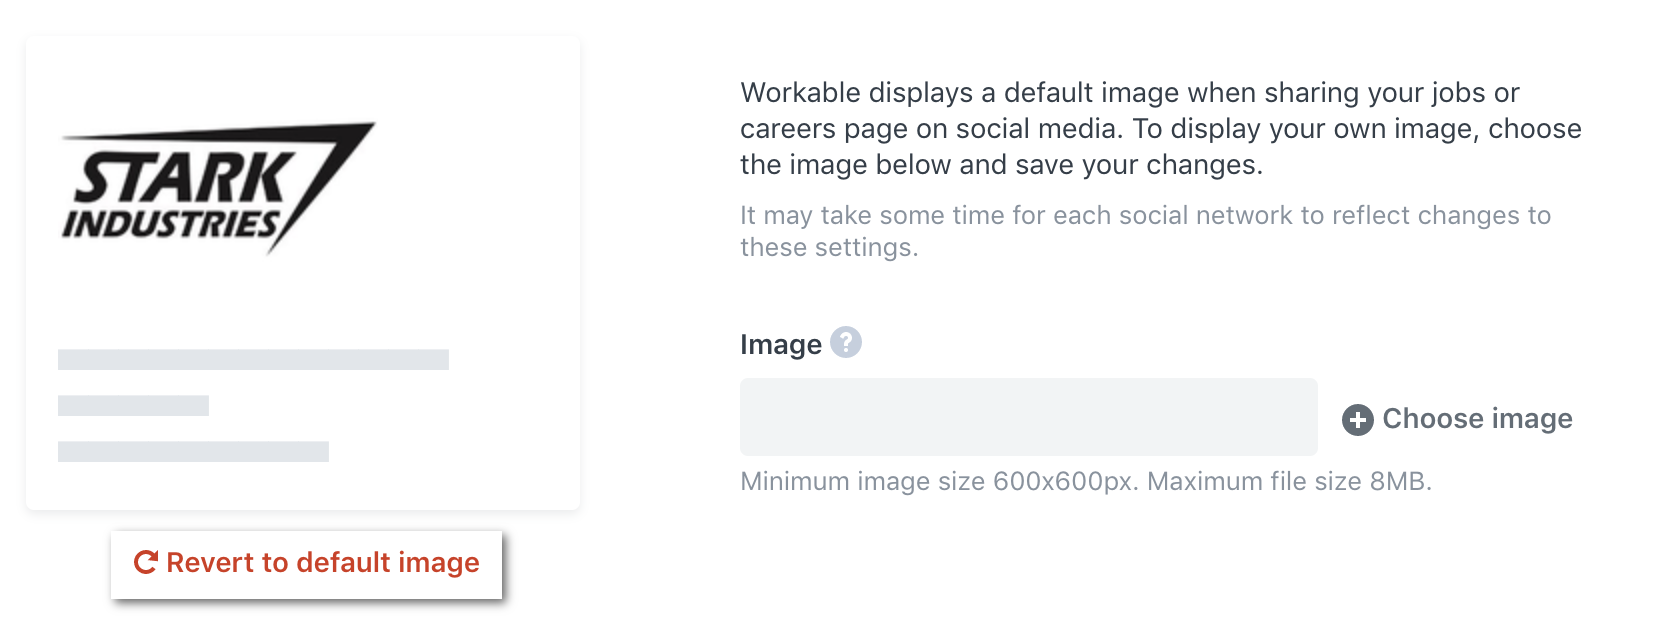Image resolution: width=1662 pixels, height=630 pixels.
Task: Click the Image field label text
Action: 781,345
